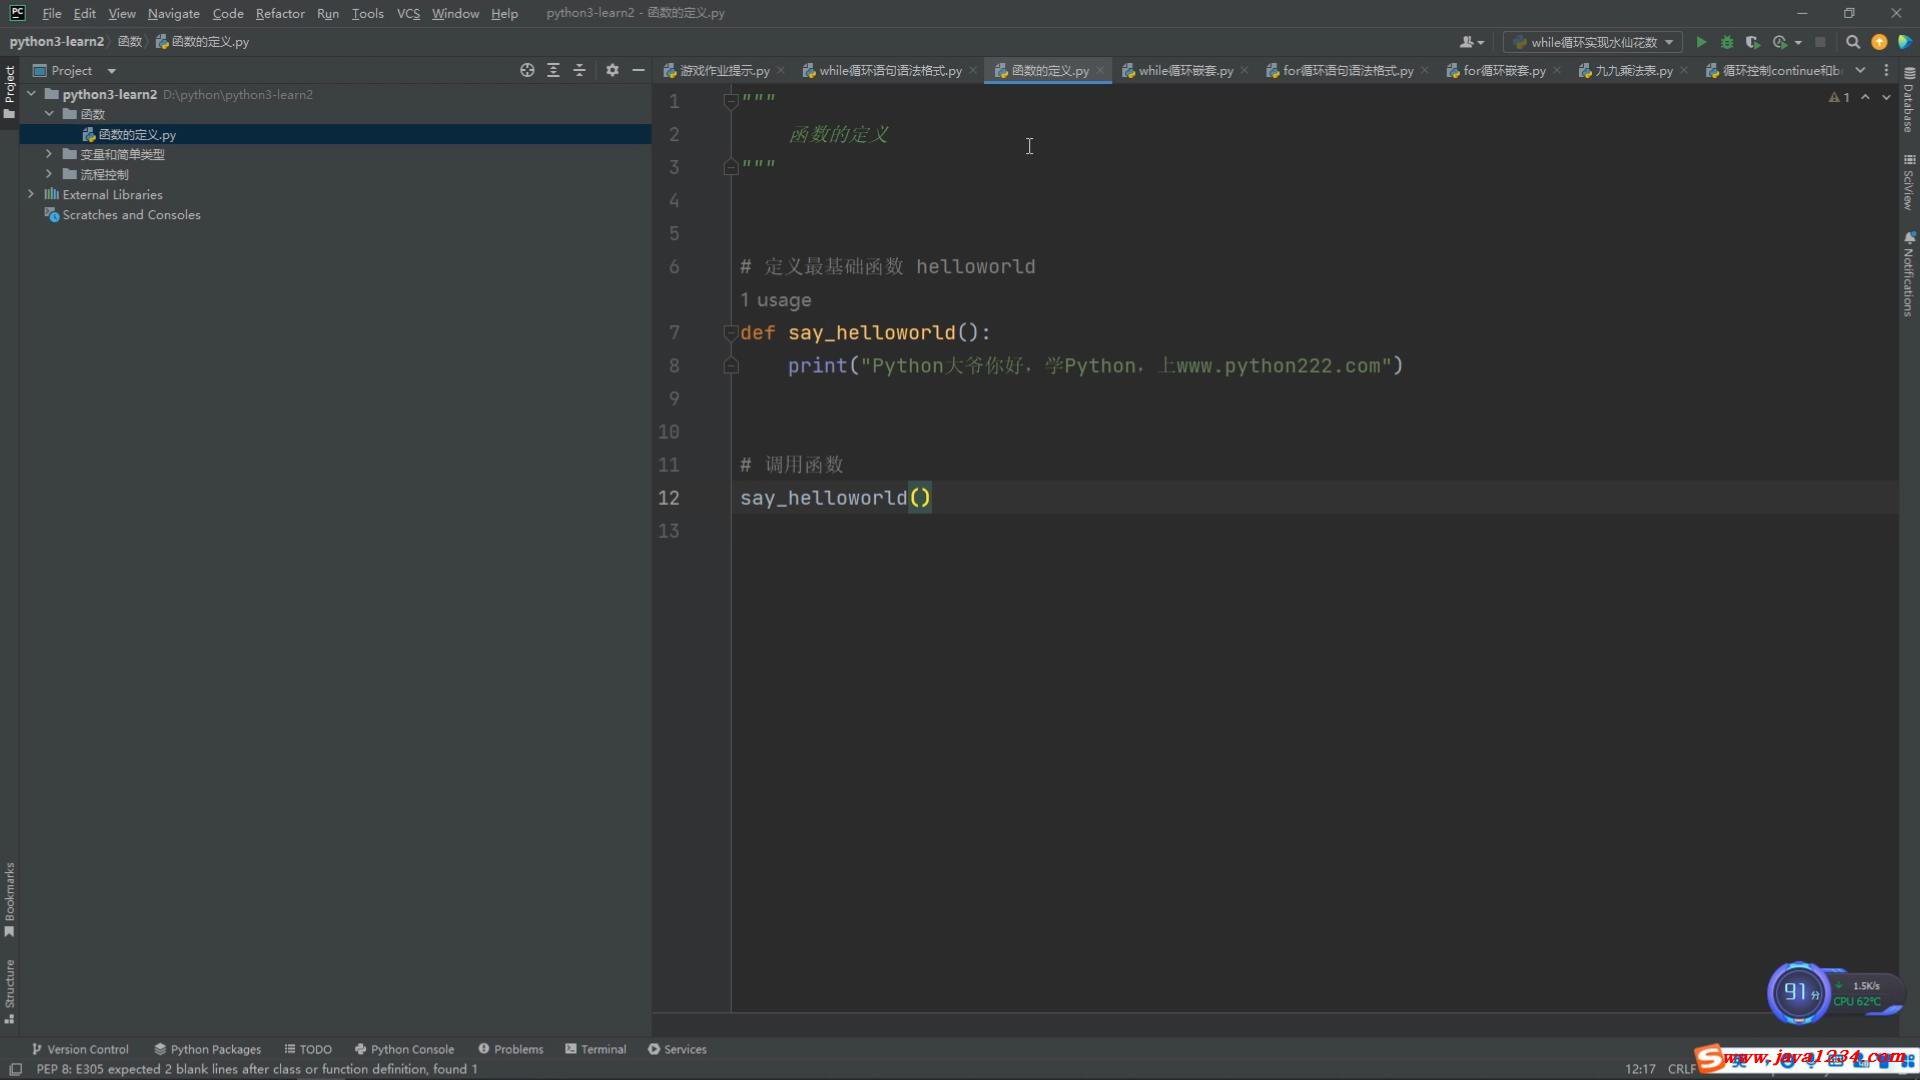The width and height of the screenshot is (1920, 1080).
Task: Open the File menu
Action: click(x=52, y=13)
